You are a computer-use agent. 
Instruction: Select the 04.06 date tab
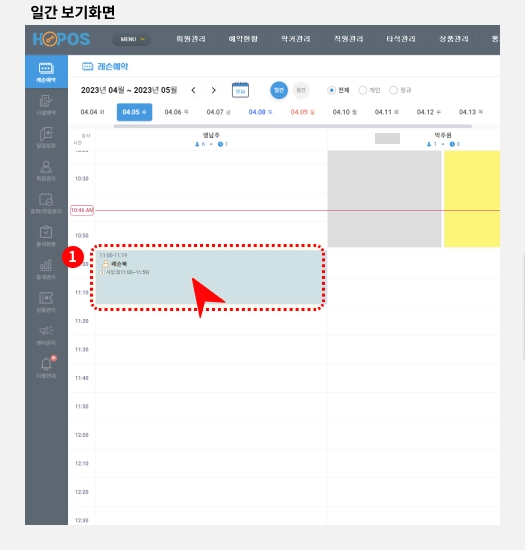click(x=176, y=112)
